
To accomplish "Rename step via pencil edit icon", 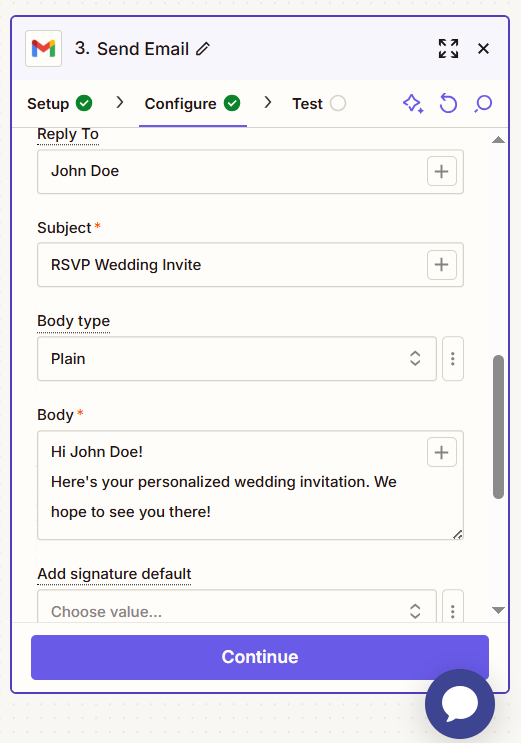I will 203,48.
